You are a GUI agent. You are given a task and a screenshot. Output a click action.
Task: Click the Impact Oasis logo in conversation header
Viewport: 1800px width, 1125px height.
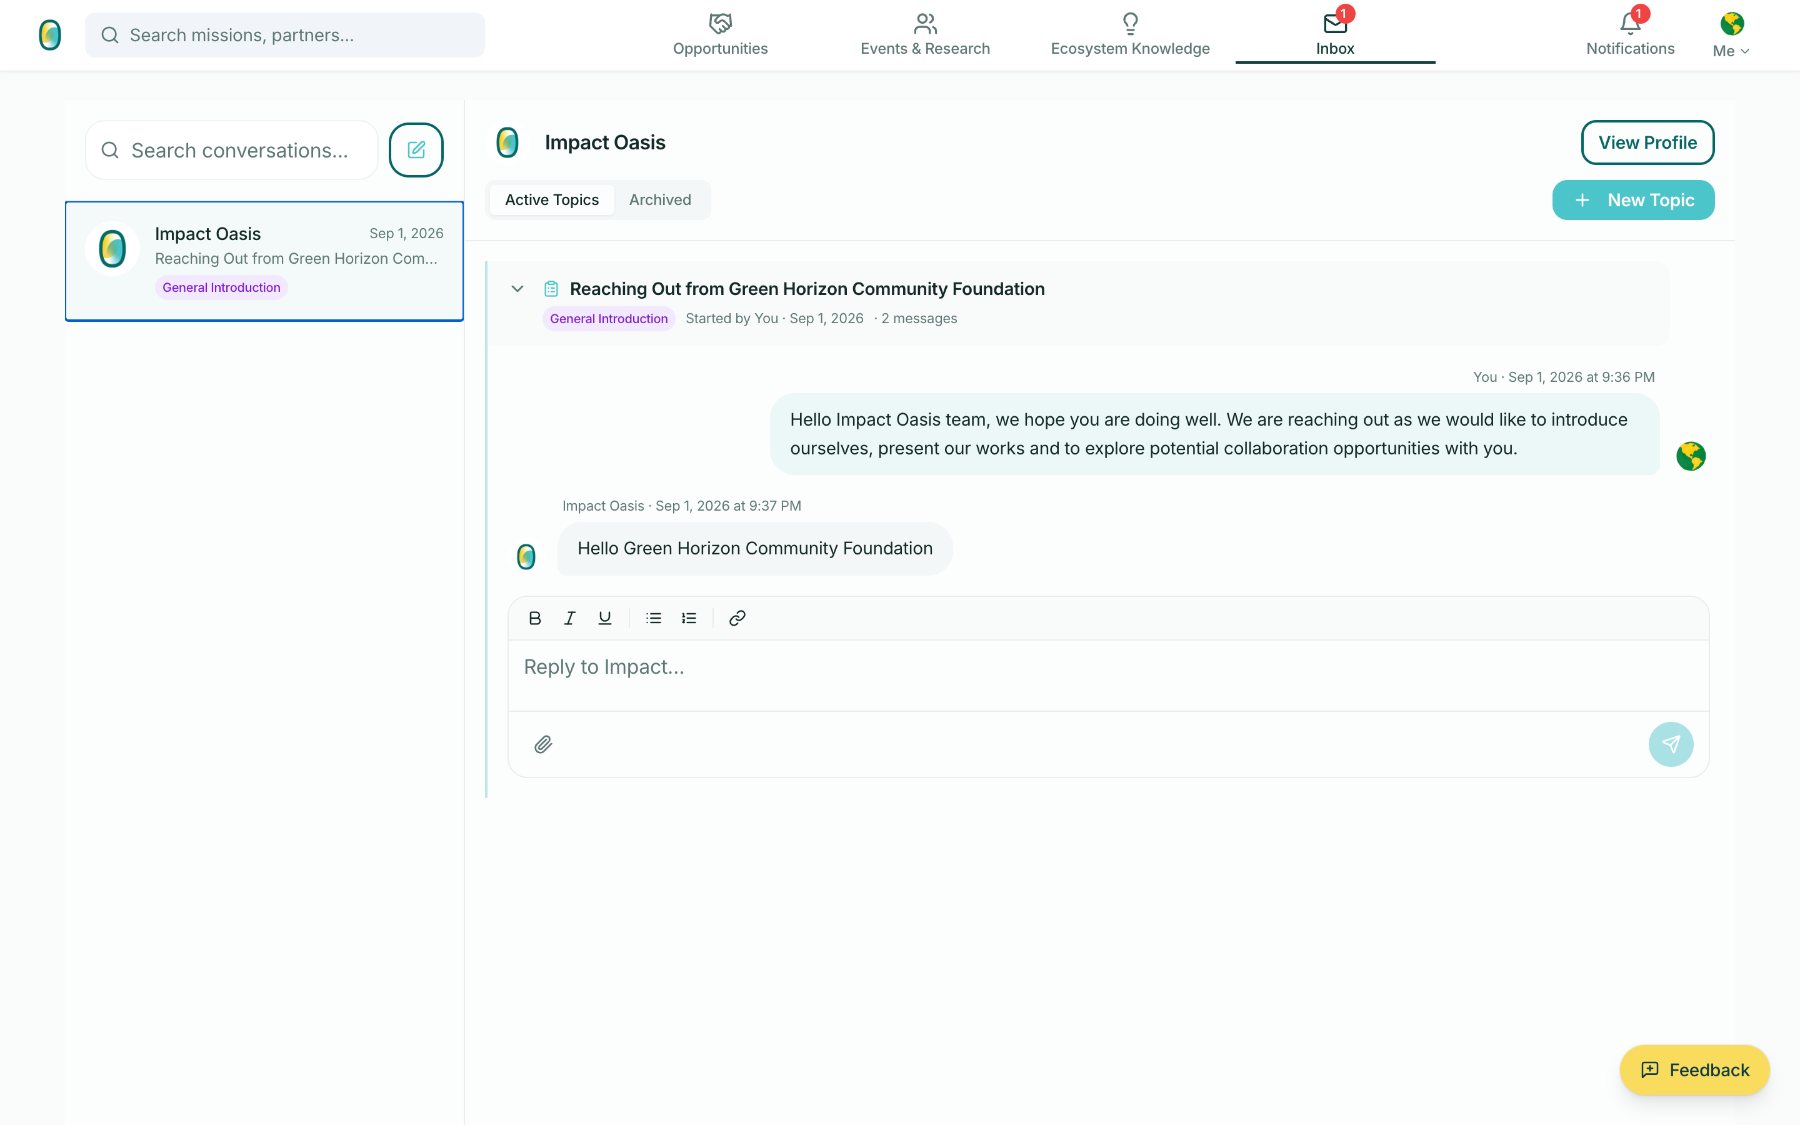[x=508, y=143]
